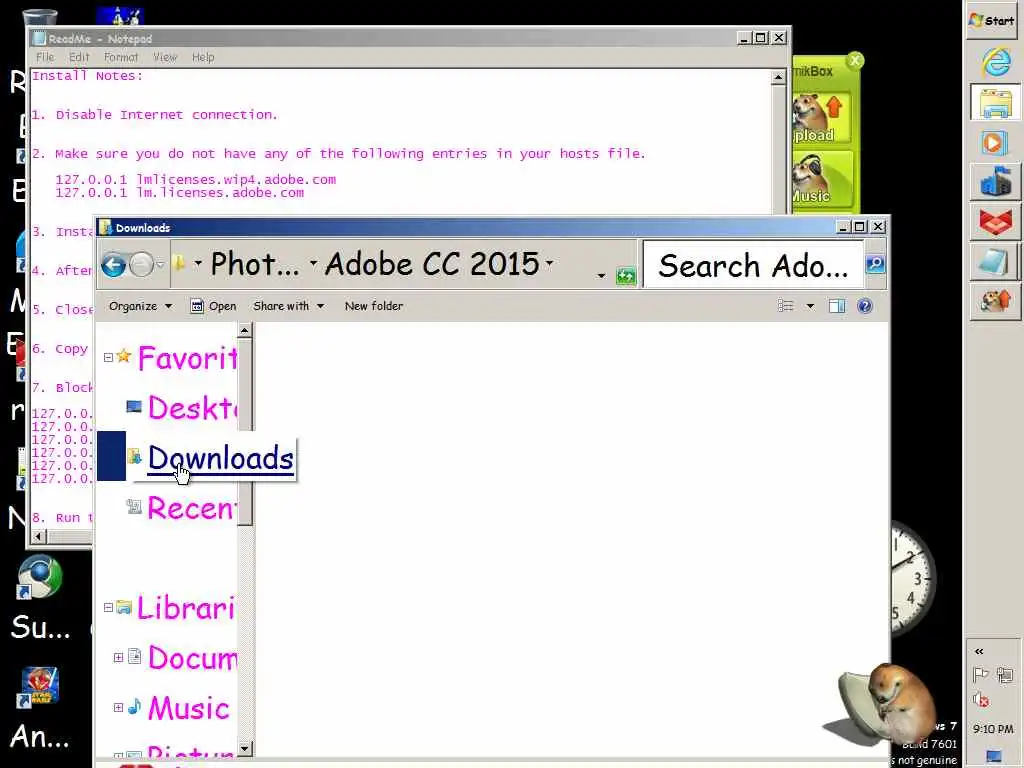Click the network tray icon
The height and width of the screenshot is (768, 1024).
[x=1005, y=675]
